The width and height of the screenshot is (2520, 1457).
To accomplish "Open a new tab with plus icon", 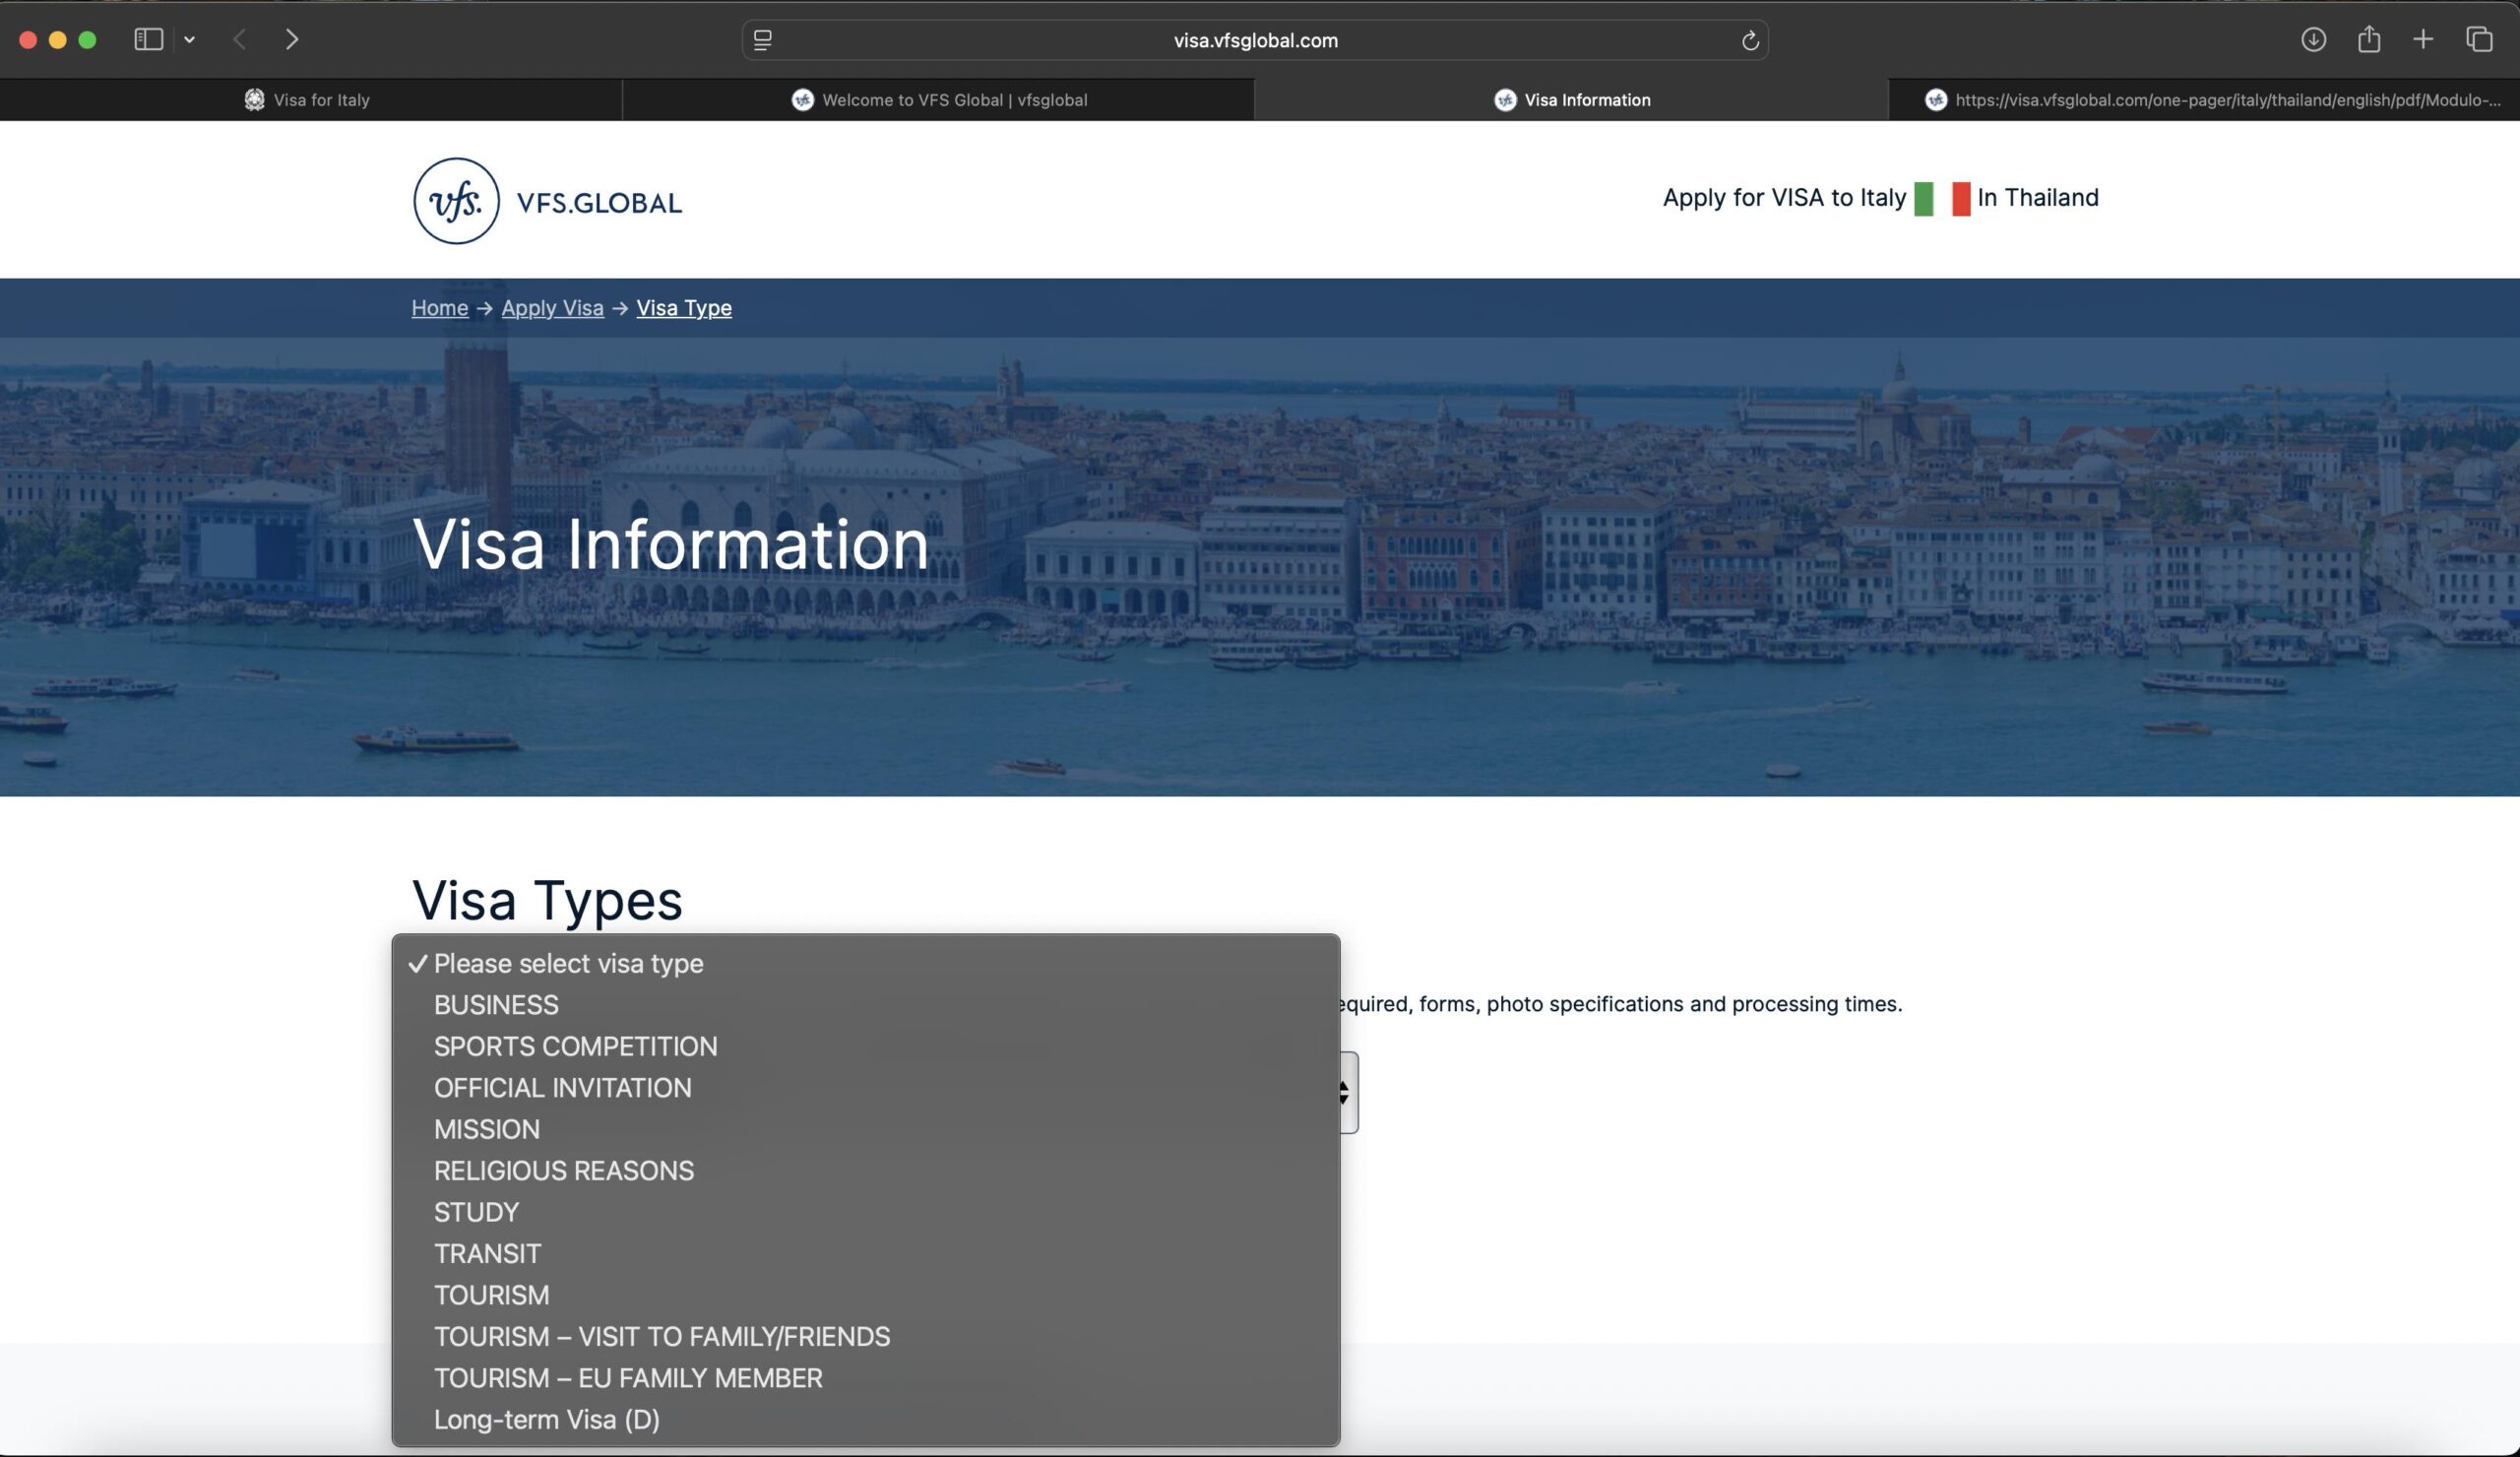I will (2422, 39).
